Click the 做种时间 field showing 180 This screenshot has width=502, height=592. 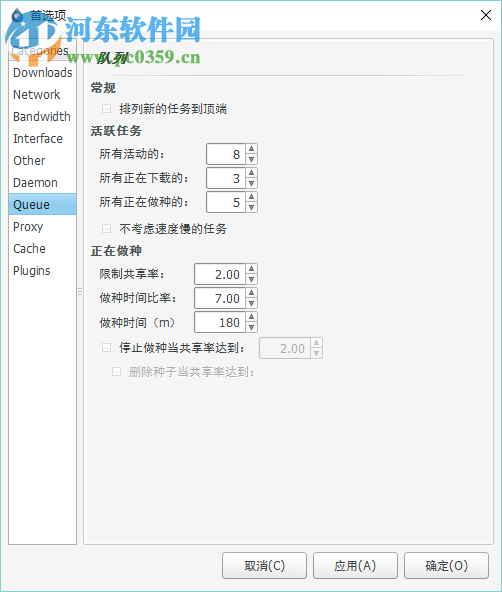coord(220,322)
